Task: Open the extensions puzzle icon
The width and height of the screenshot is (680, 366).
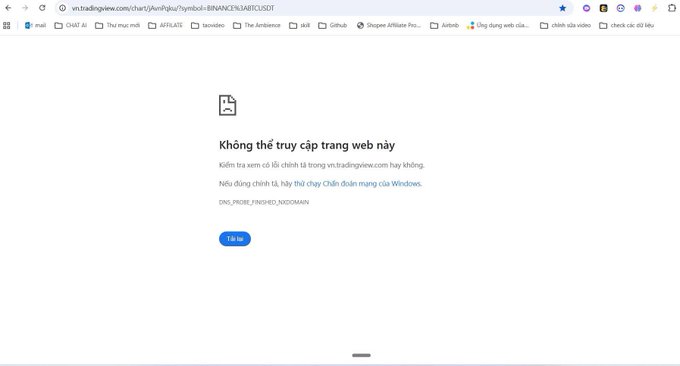Action: point(672,8)
